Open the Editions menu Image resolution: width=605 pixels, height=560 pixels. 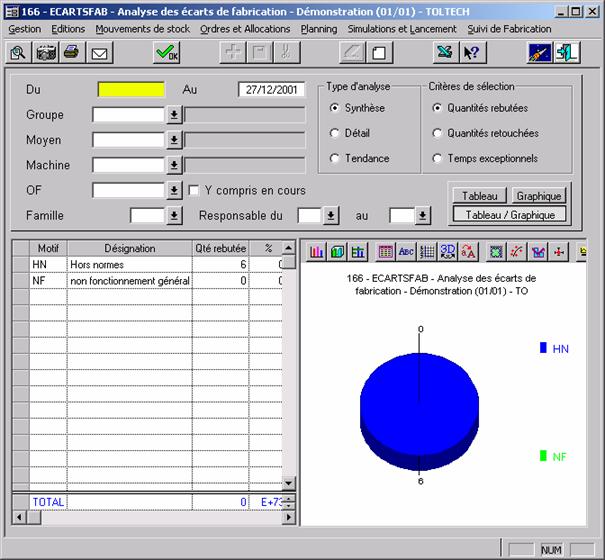point(68,29)
